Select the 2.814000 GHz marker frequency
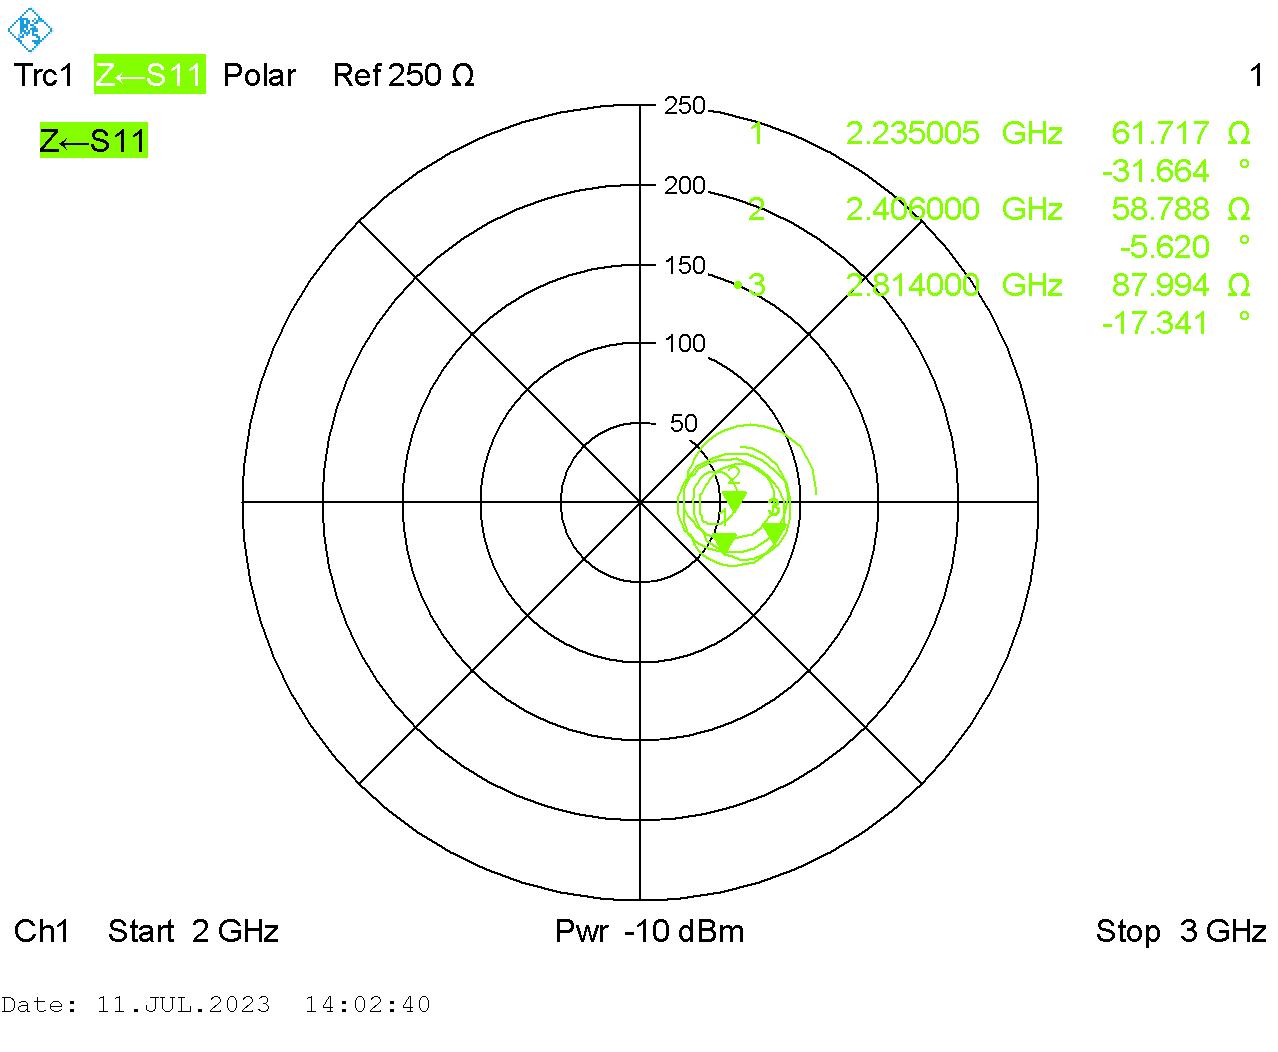The height and width of the screenshot is (1052, 1278). click(954, 285)
